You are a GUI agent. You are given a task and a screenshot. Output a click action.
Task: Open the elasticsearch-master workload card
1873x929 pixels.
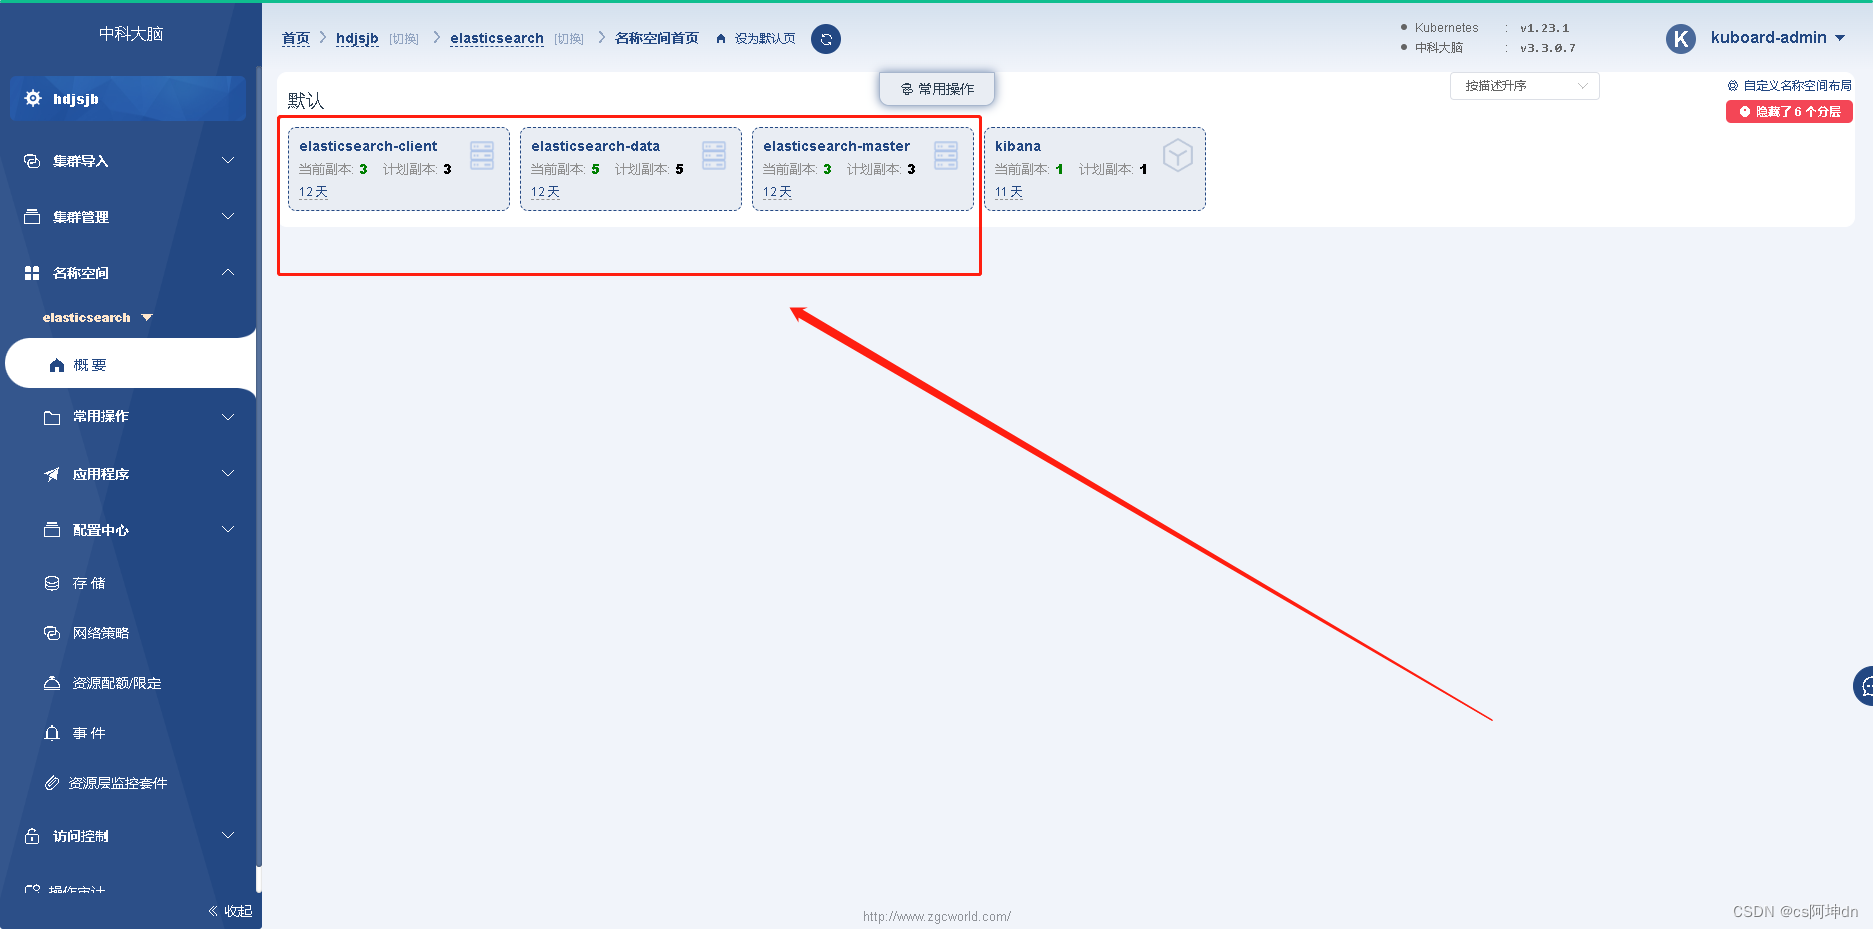coord(863,169)
